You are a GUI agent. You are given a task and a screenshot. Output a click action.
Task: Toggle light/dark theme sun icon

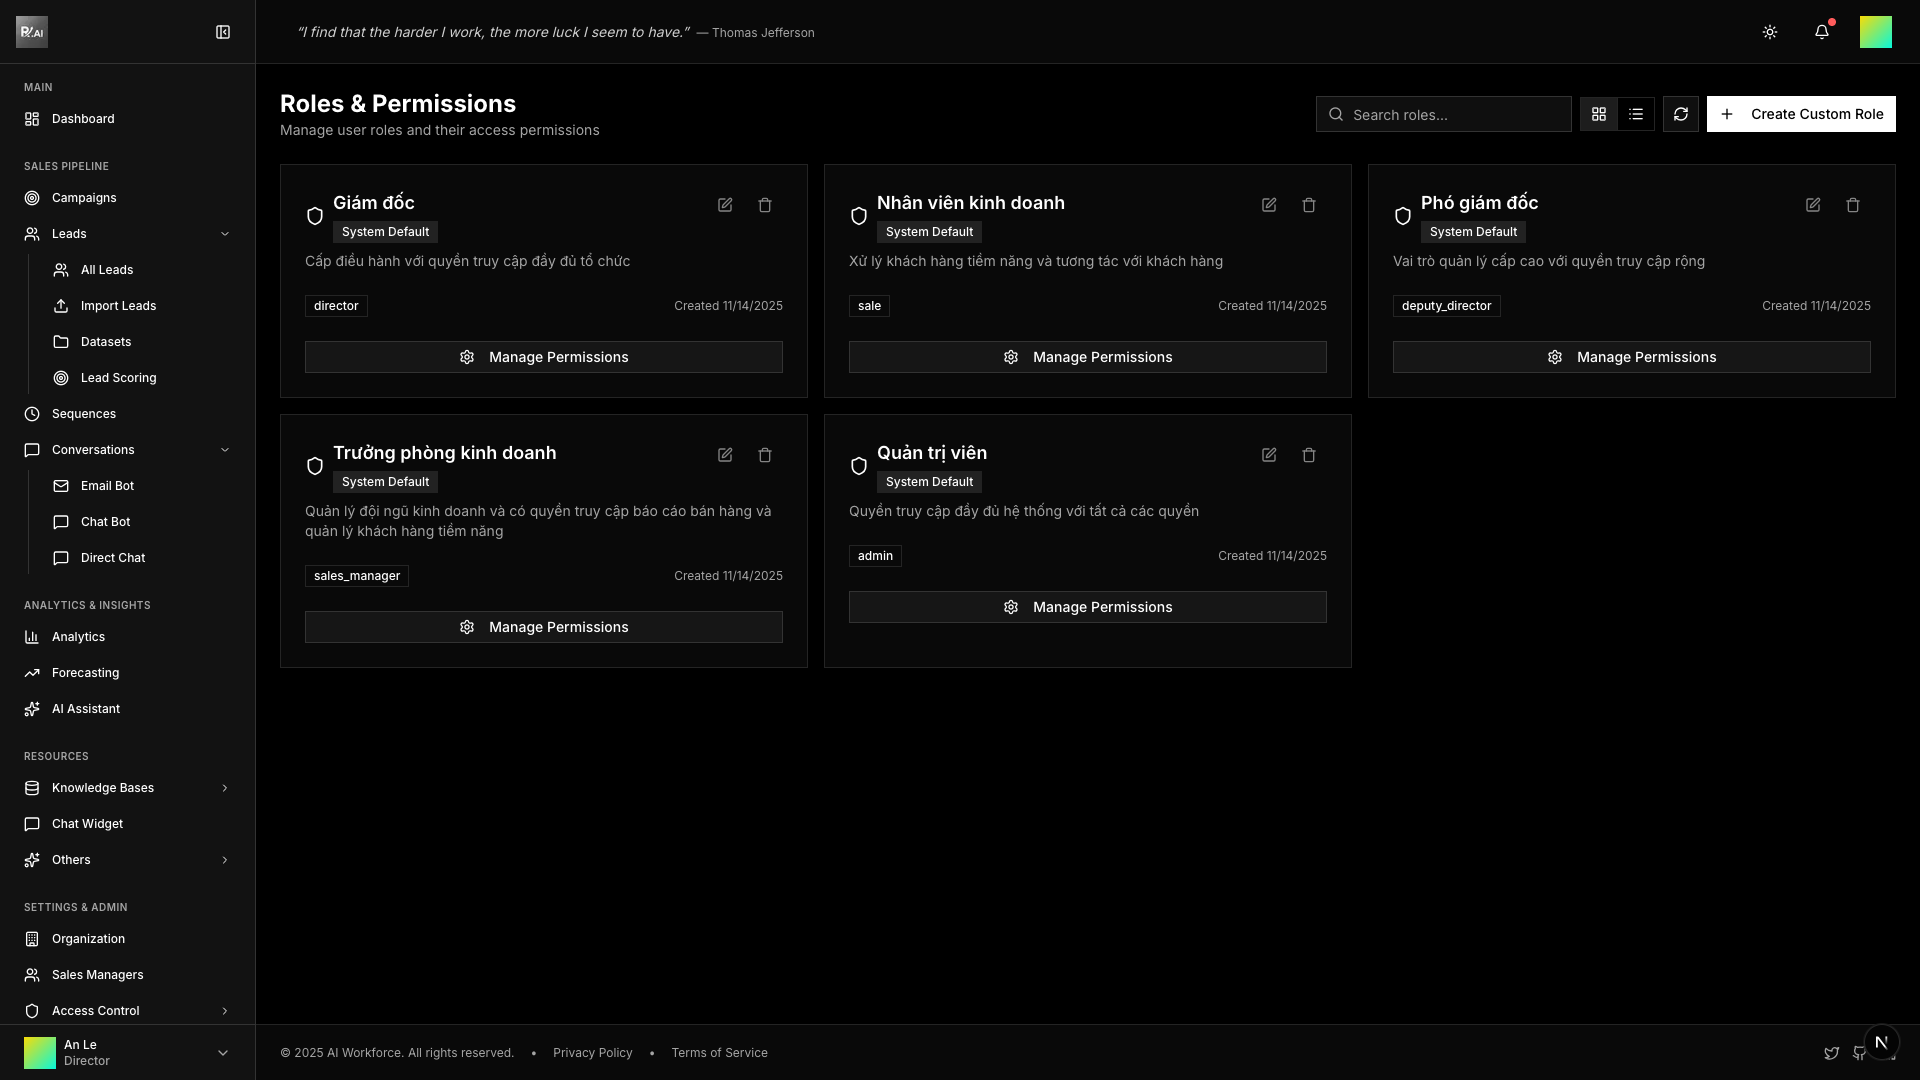[1770, 32]
